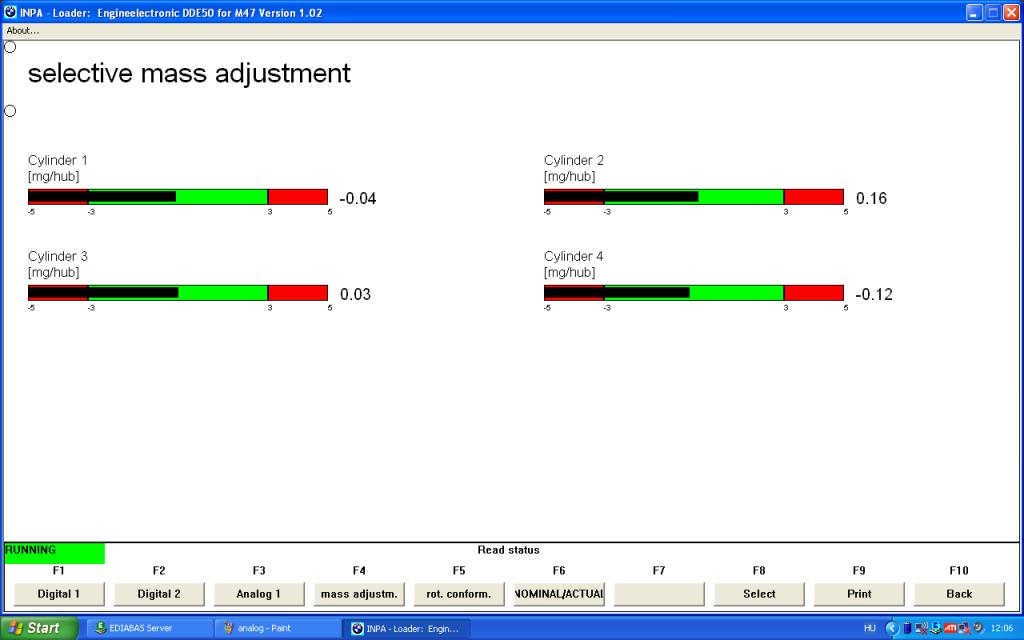The image size is (1024, 640).
Task: Click the 12:06 system clock
Action: pos(1002,628)
